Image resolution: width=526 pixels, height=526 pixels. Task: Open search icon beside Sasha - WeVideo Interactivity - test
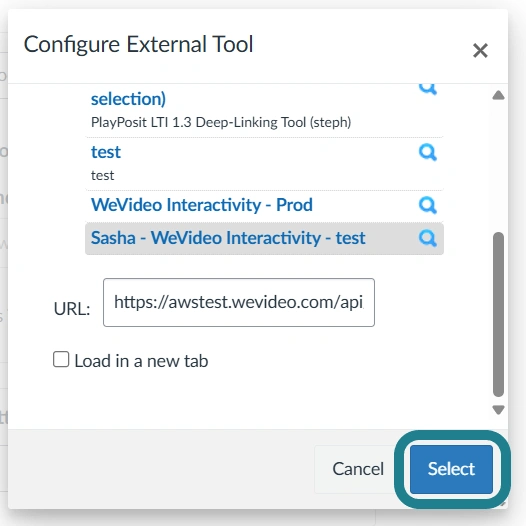click(428, 238)
